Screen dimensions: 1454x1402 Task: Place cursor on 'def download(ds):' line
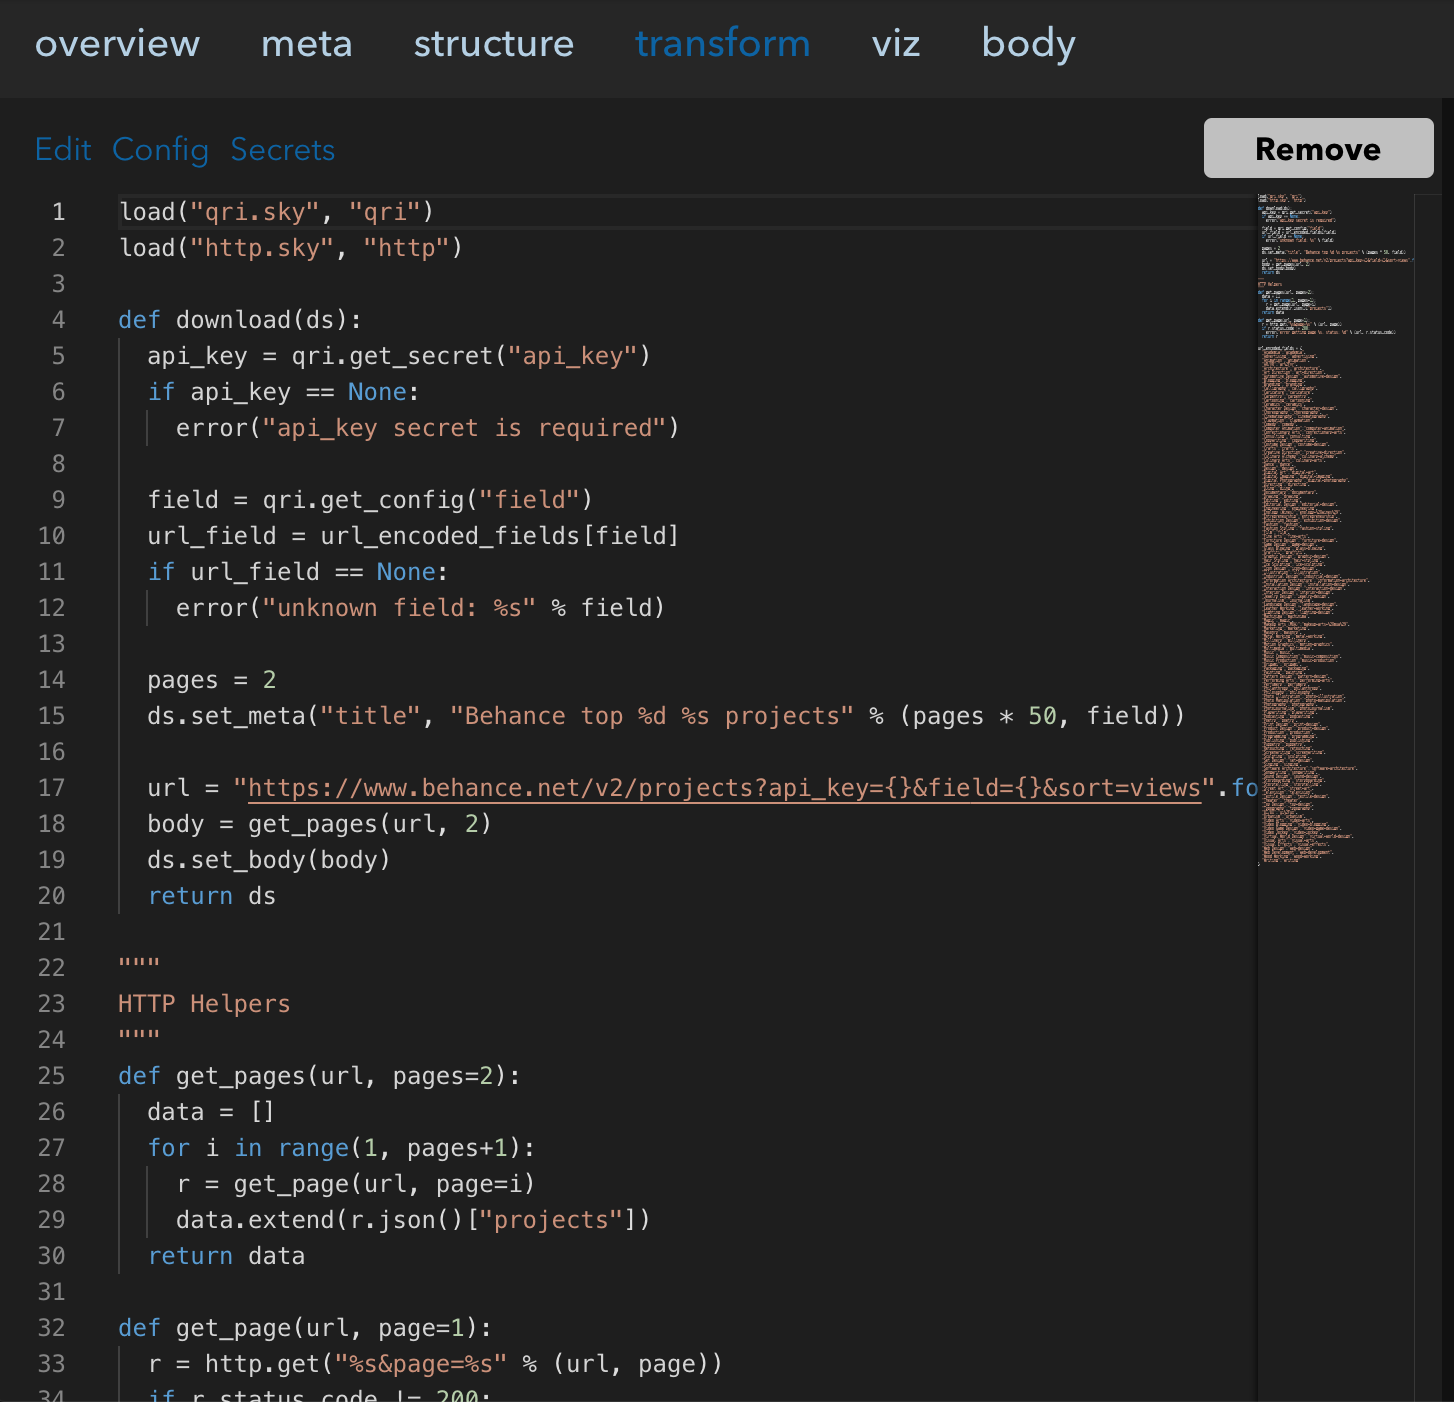pos(240,320)
